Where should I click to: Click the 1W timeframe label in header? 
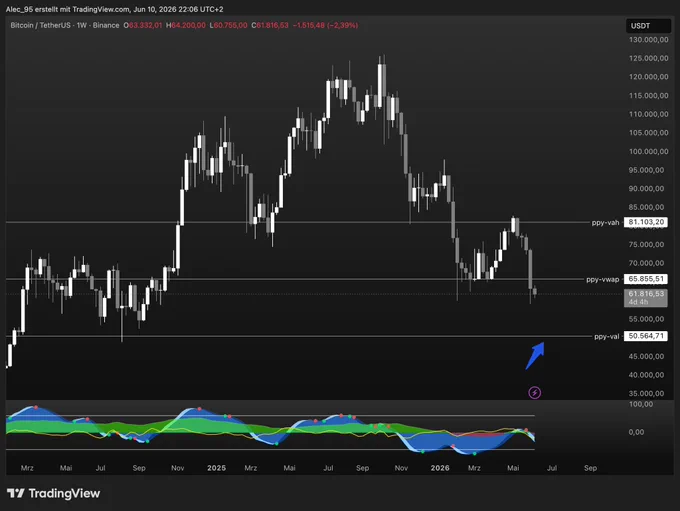point(82,25)
